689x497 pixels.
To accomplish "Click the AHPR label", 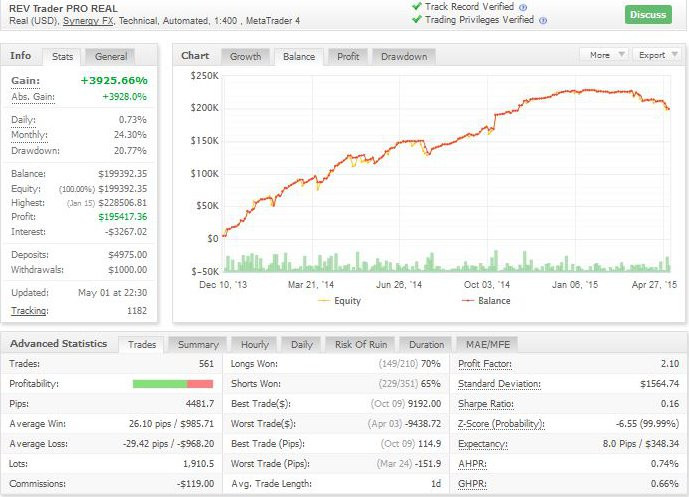I will coord(472,464).
